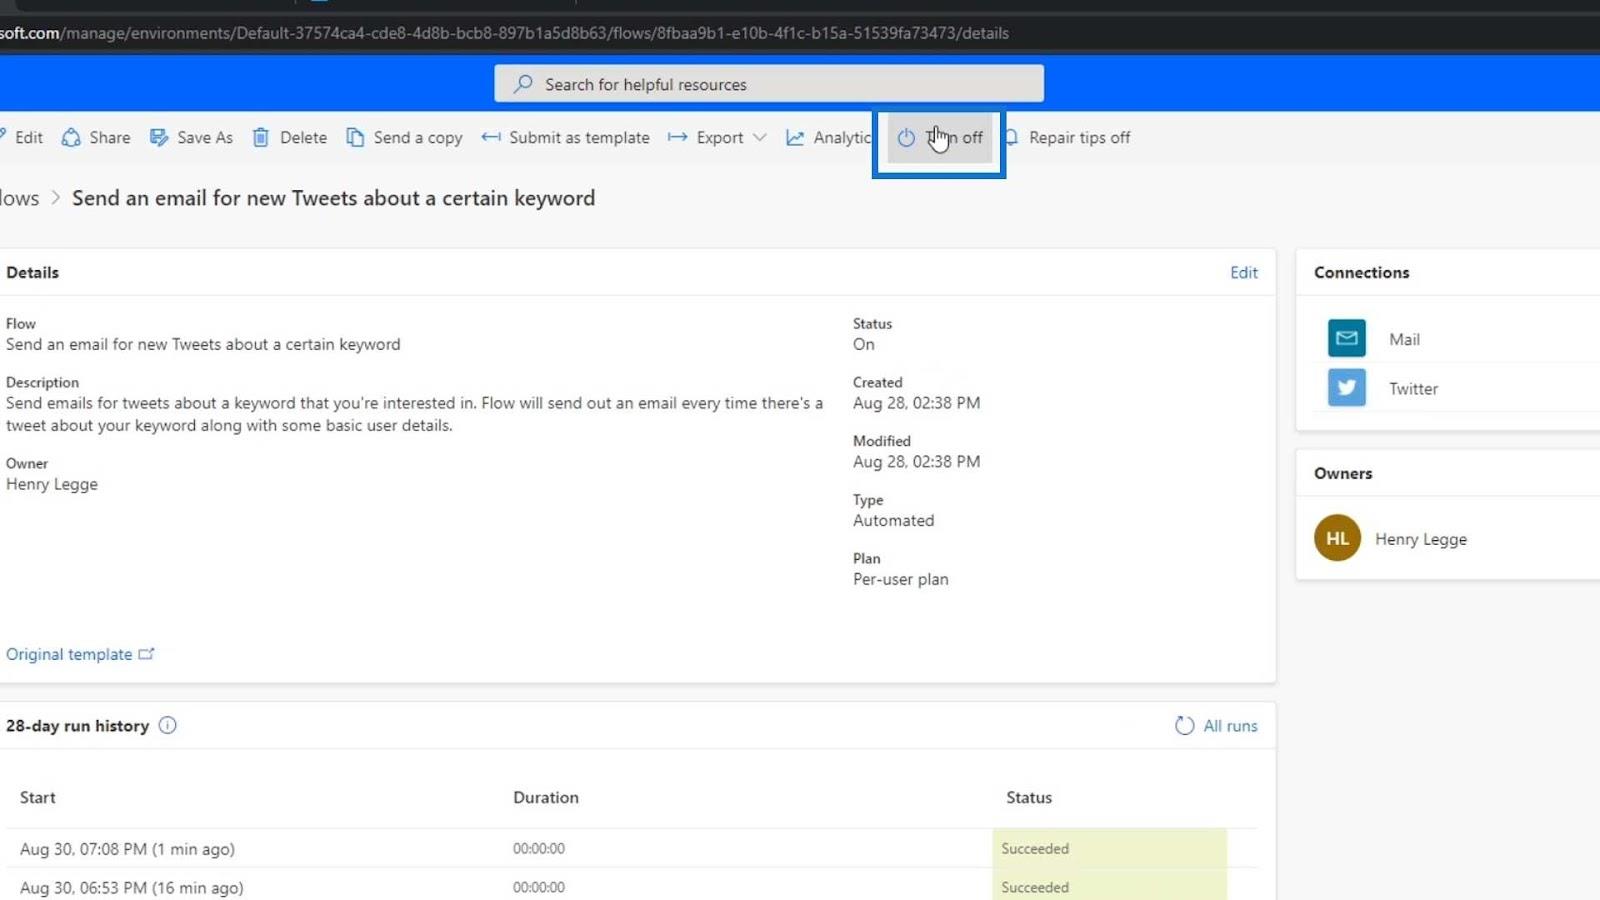Click the Per-user plan value
This screenshot has width=1600, height=900.
pos(900,579)
